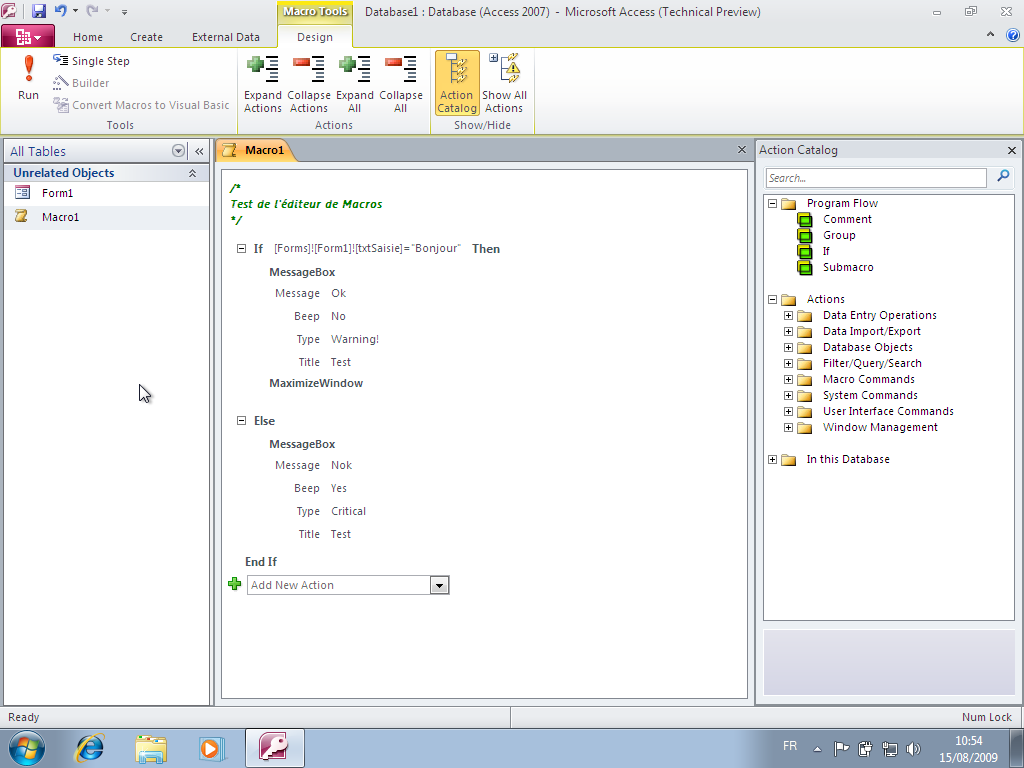
Task: Click into the Add New Action box
Action: (338, 585)
